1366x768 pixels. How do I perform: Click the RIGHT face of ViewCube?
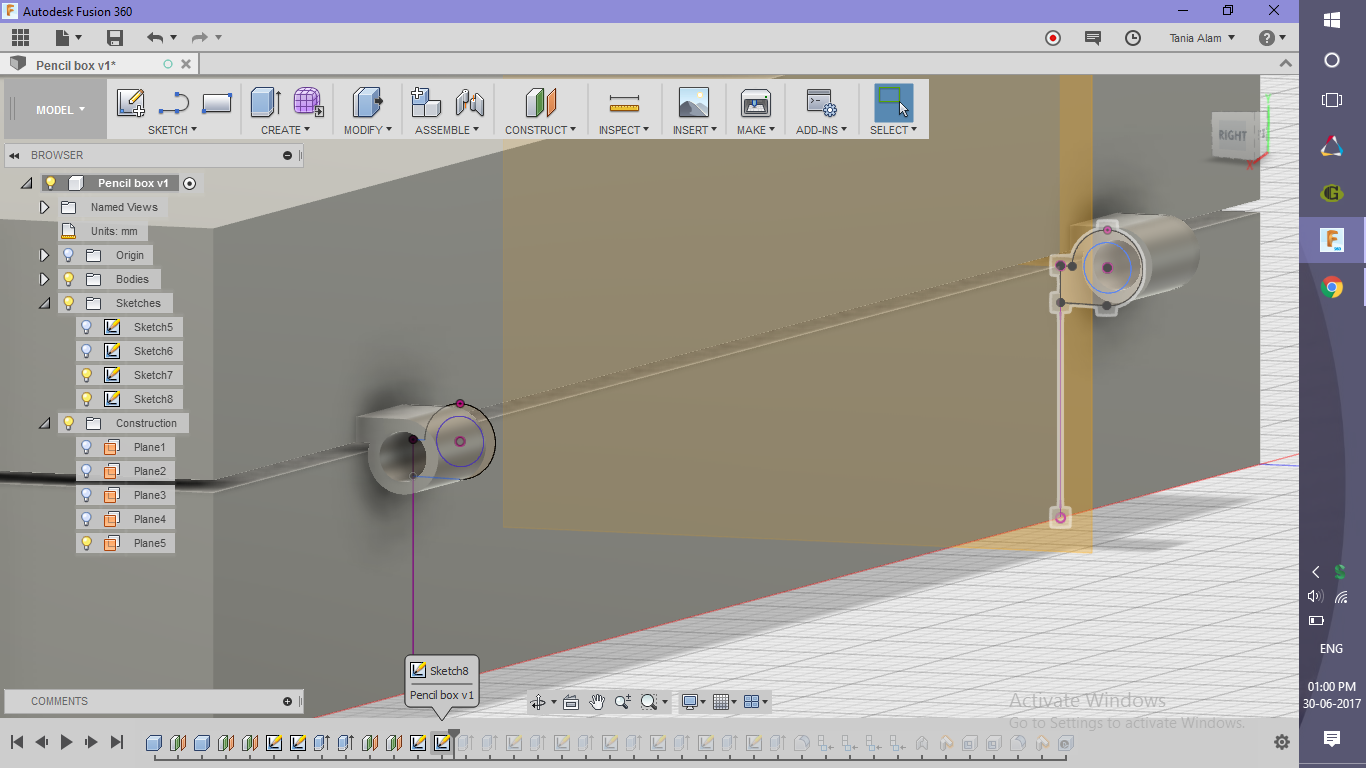(1232, 135)
